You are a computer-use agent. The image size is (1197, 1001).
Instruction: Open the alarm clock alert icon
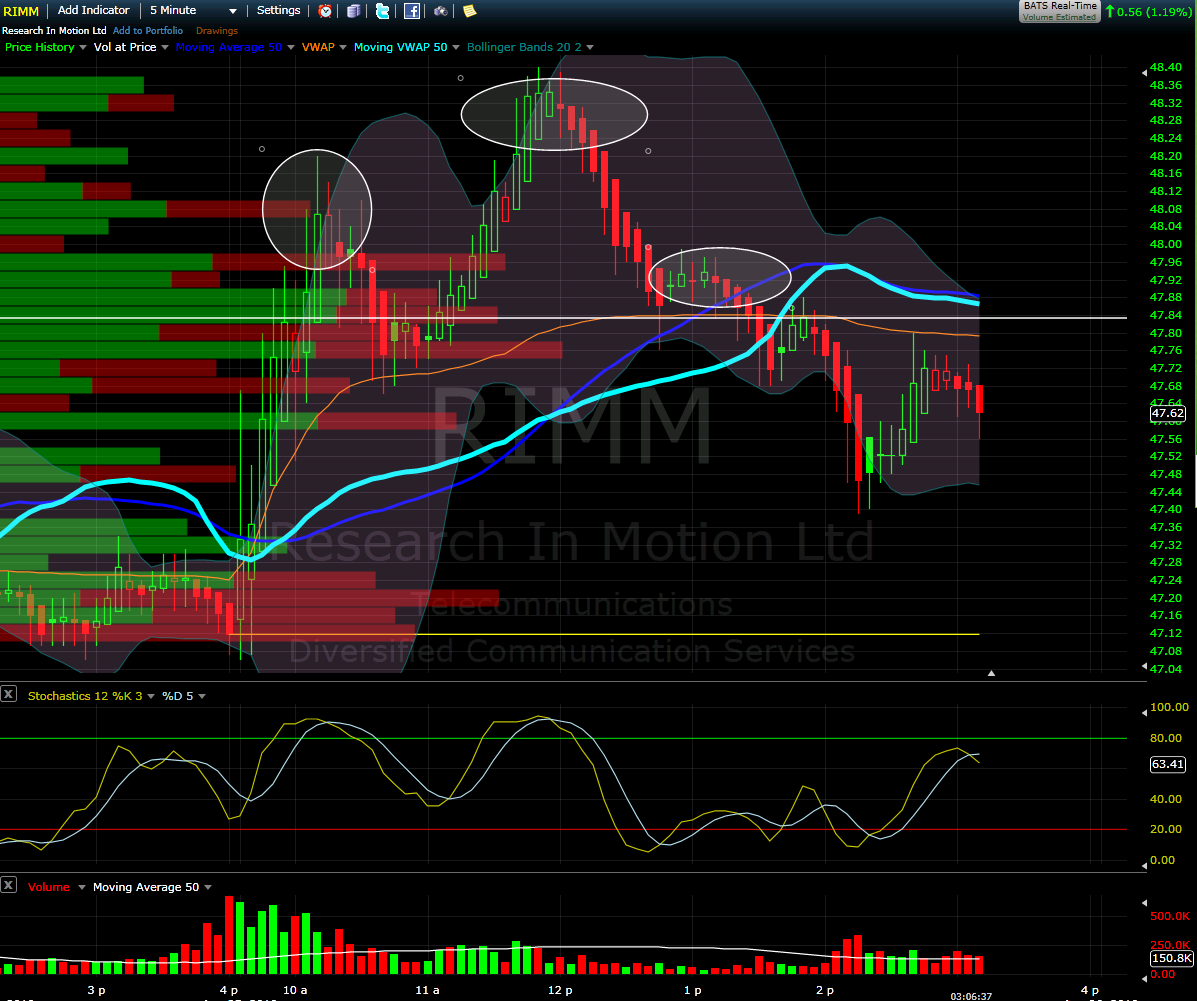pos(325,11)
